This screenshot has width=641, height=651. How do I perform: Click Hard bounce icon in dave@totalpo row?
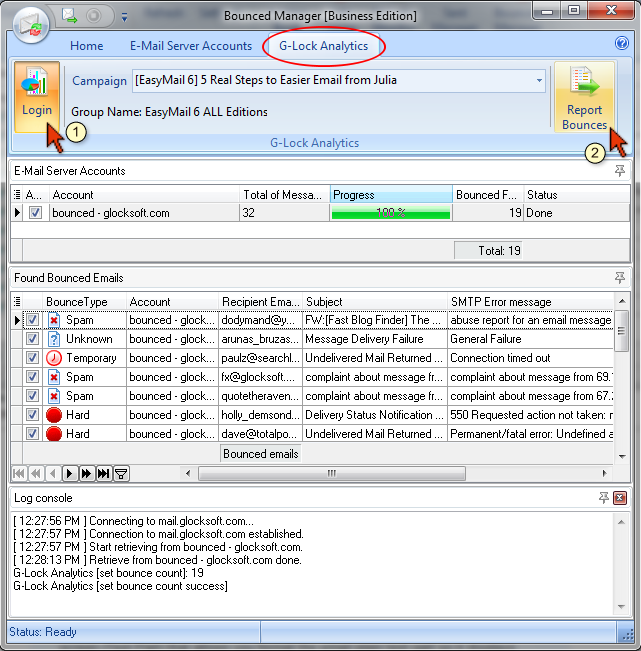tap(54, 434)
